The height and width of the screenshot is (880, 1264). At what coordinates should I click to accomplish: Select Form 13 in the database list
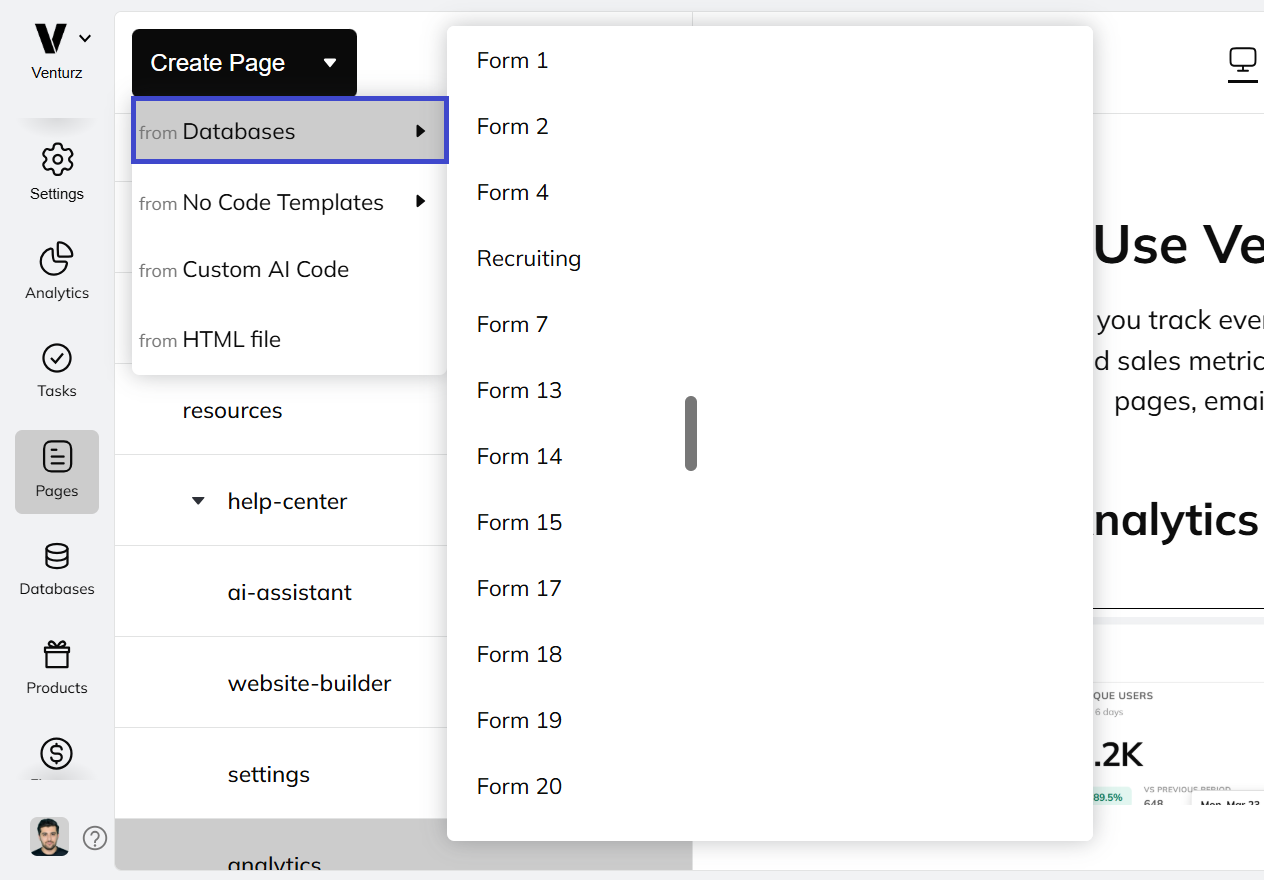coord(519,390)
